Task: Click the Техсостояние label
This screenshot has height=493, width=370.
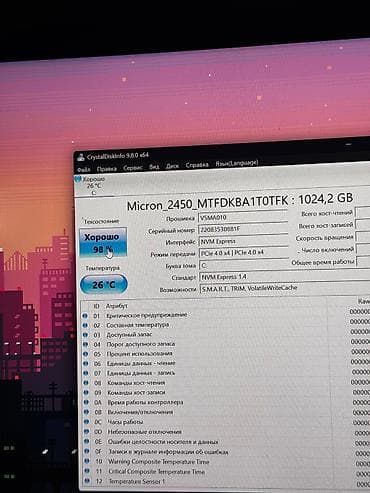Action: (x=101, y=221)
